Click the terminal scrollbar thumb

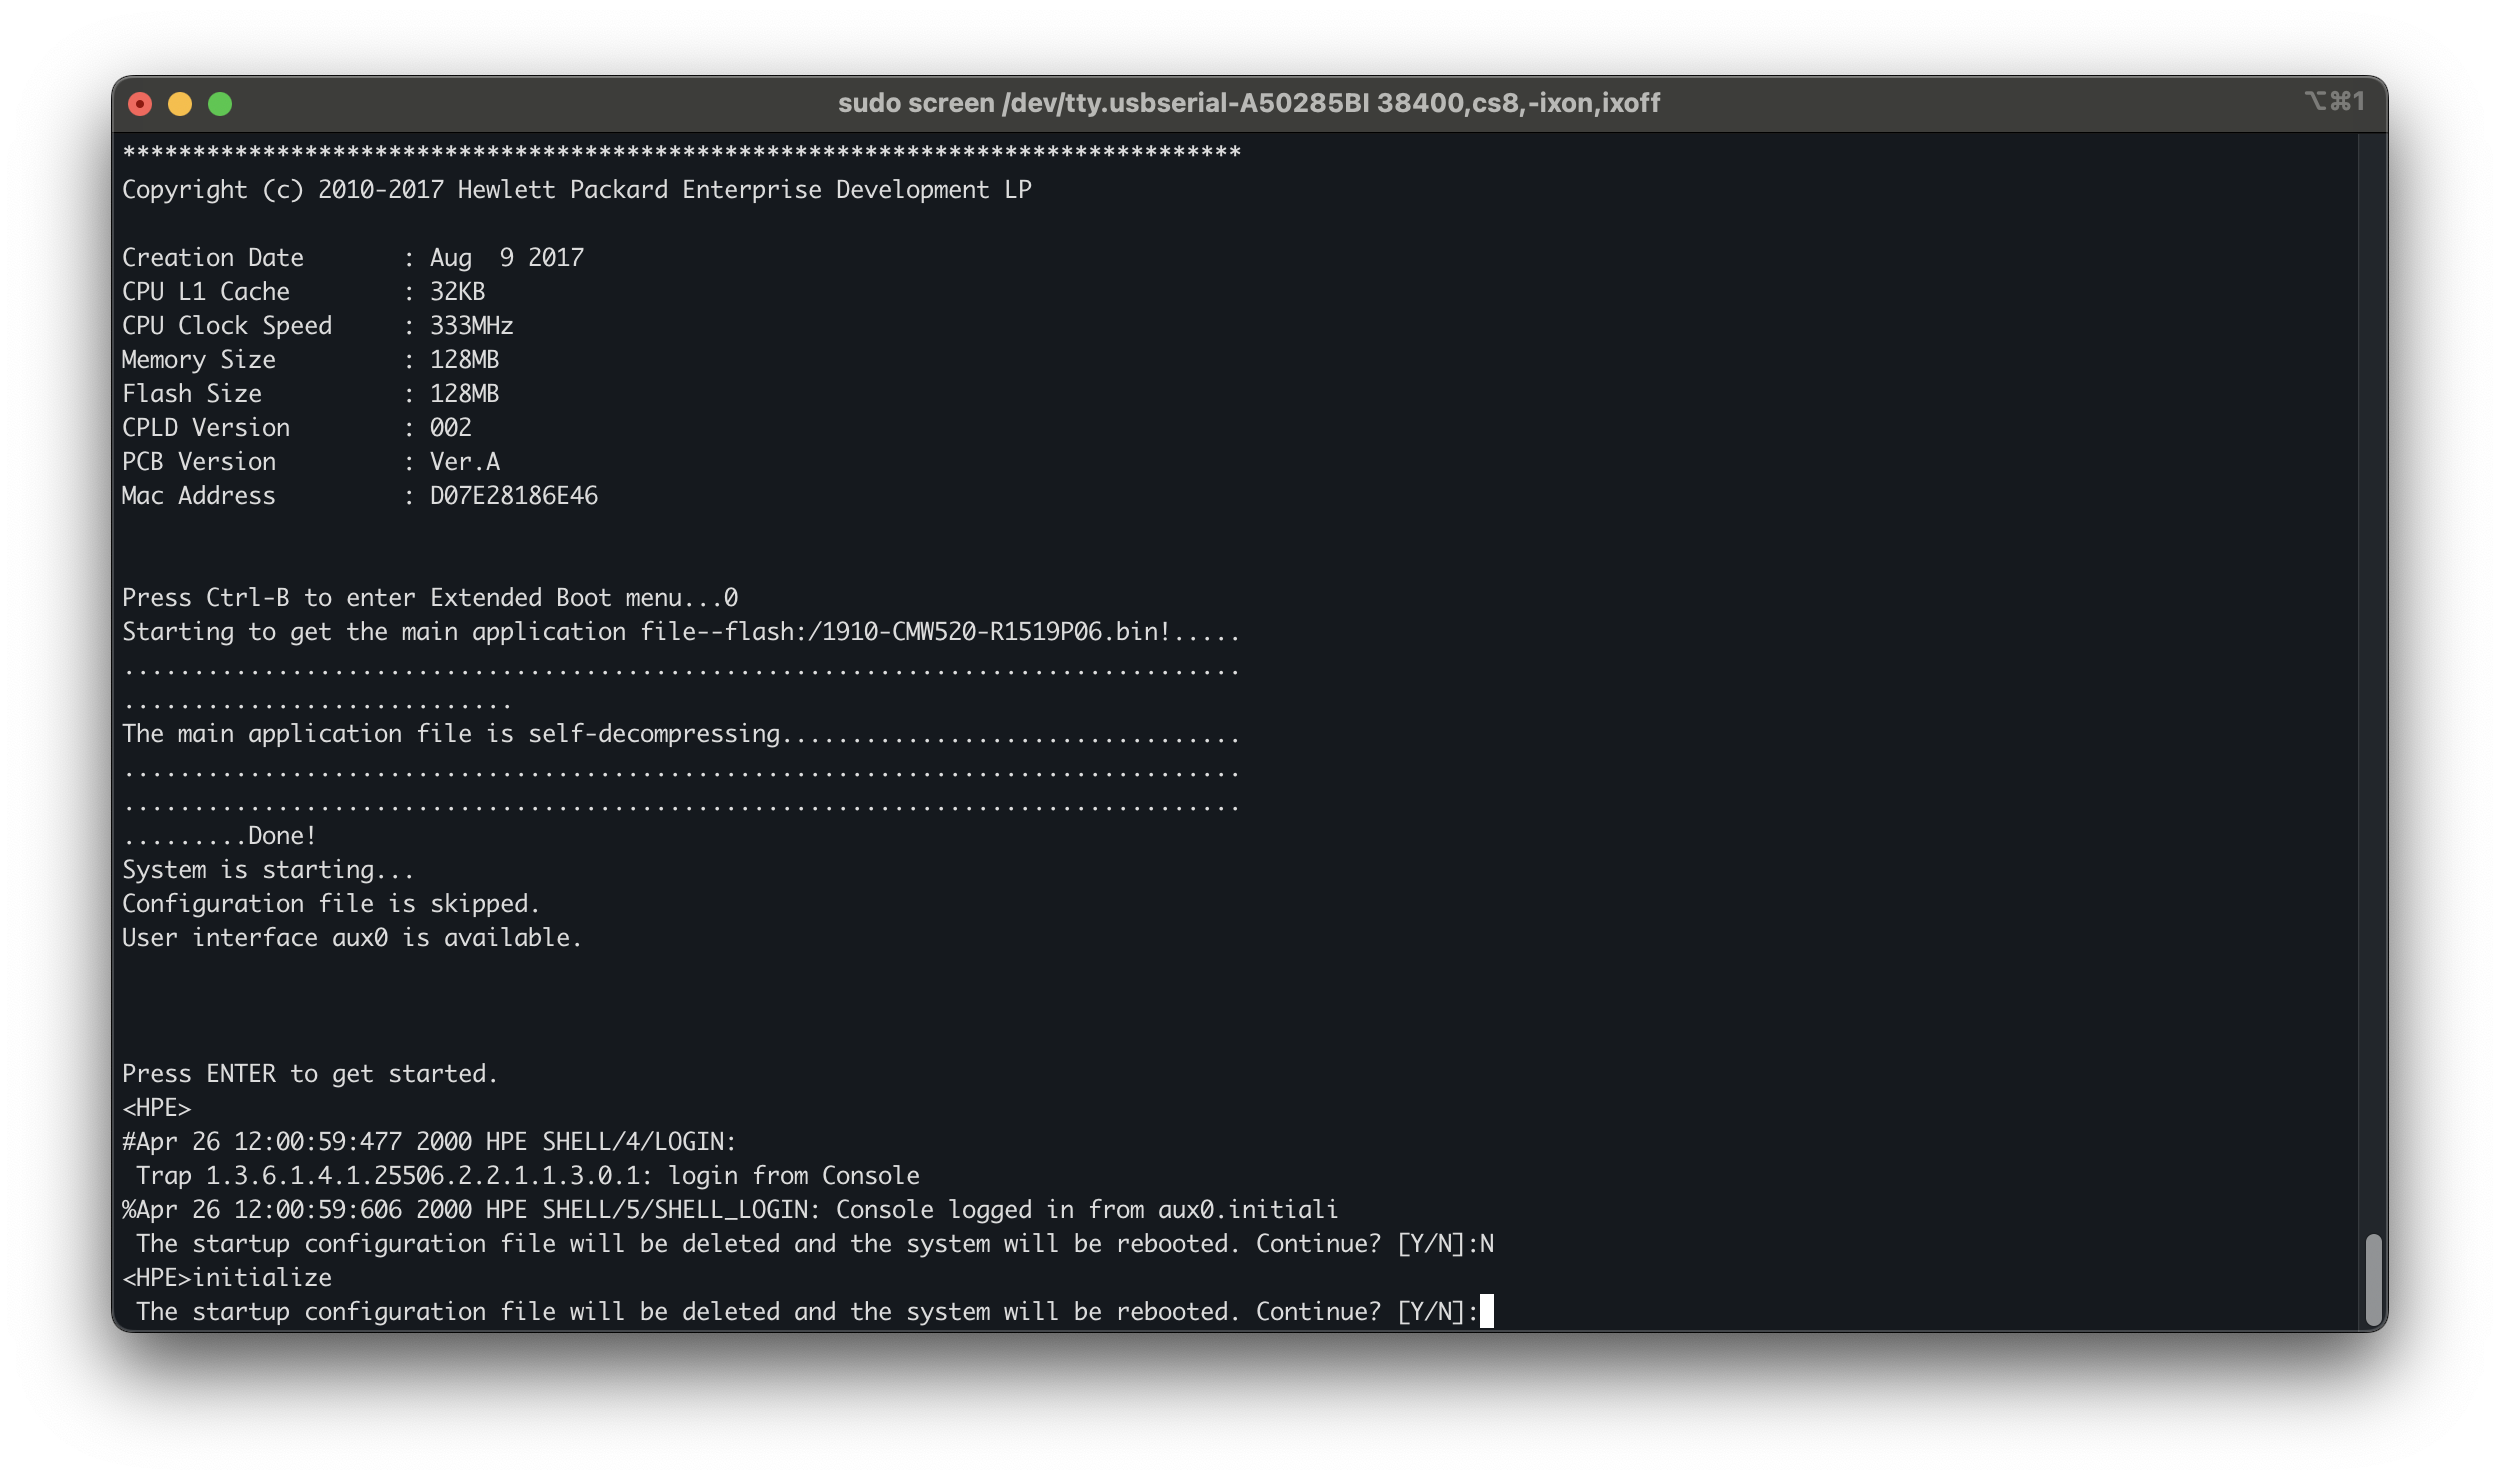[x=2373, y=1279]
